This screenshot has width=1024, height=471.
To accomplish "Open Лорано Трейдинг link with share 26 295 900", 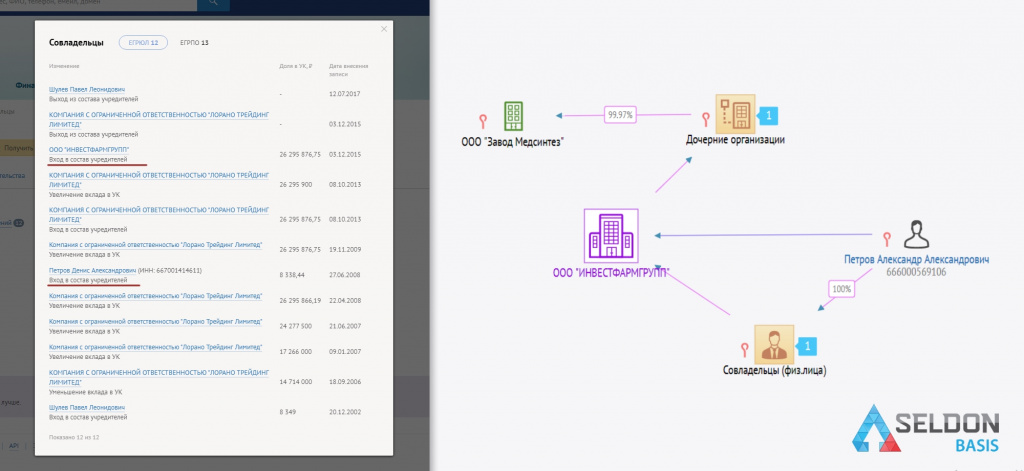I will (159, 180).
